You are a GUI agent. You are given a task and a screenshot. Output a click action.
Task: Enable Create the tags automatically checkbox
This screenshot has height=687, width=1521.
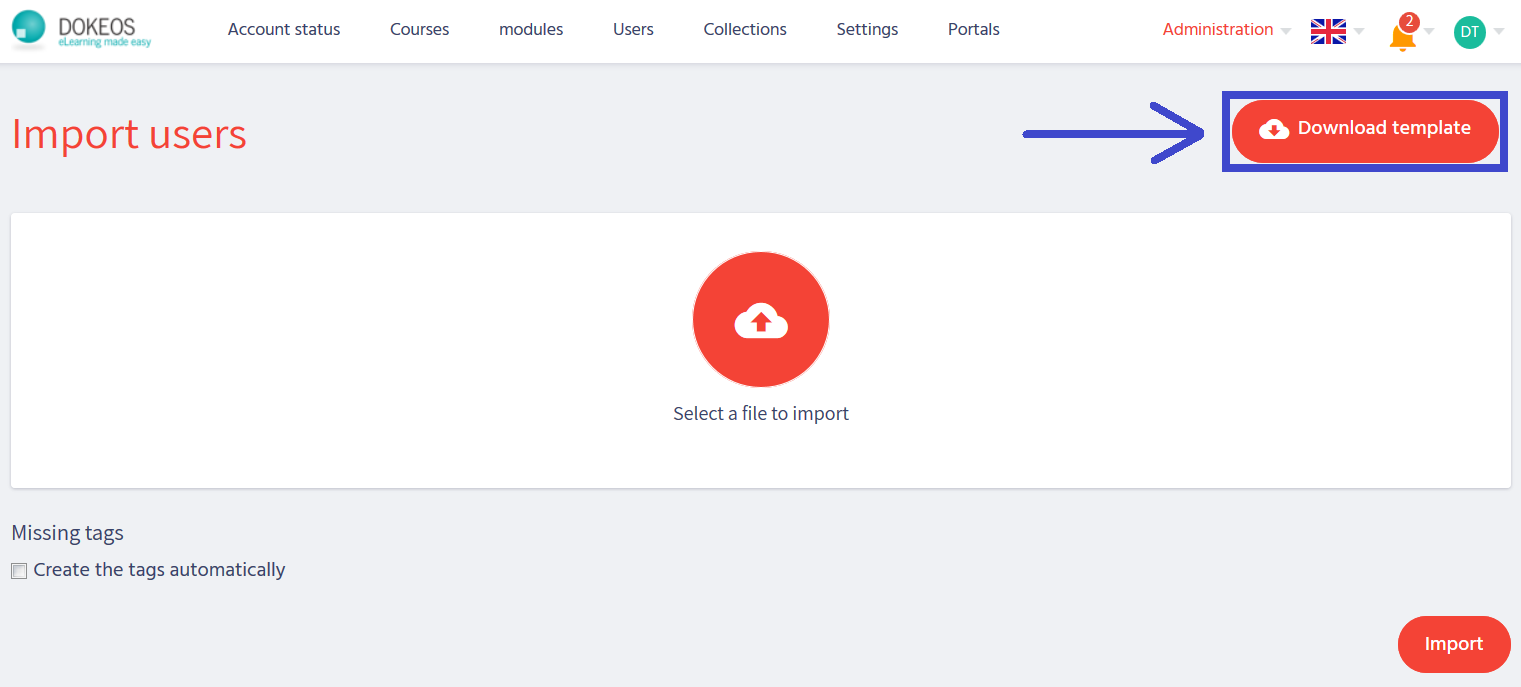[19, 571]
